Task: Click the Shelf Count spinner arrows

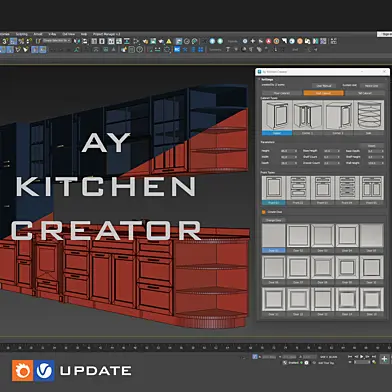Action: coord(339,157)
